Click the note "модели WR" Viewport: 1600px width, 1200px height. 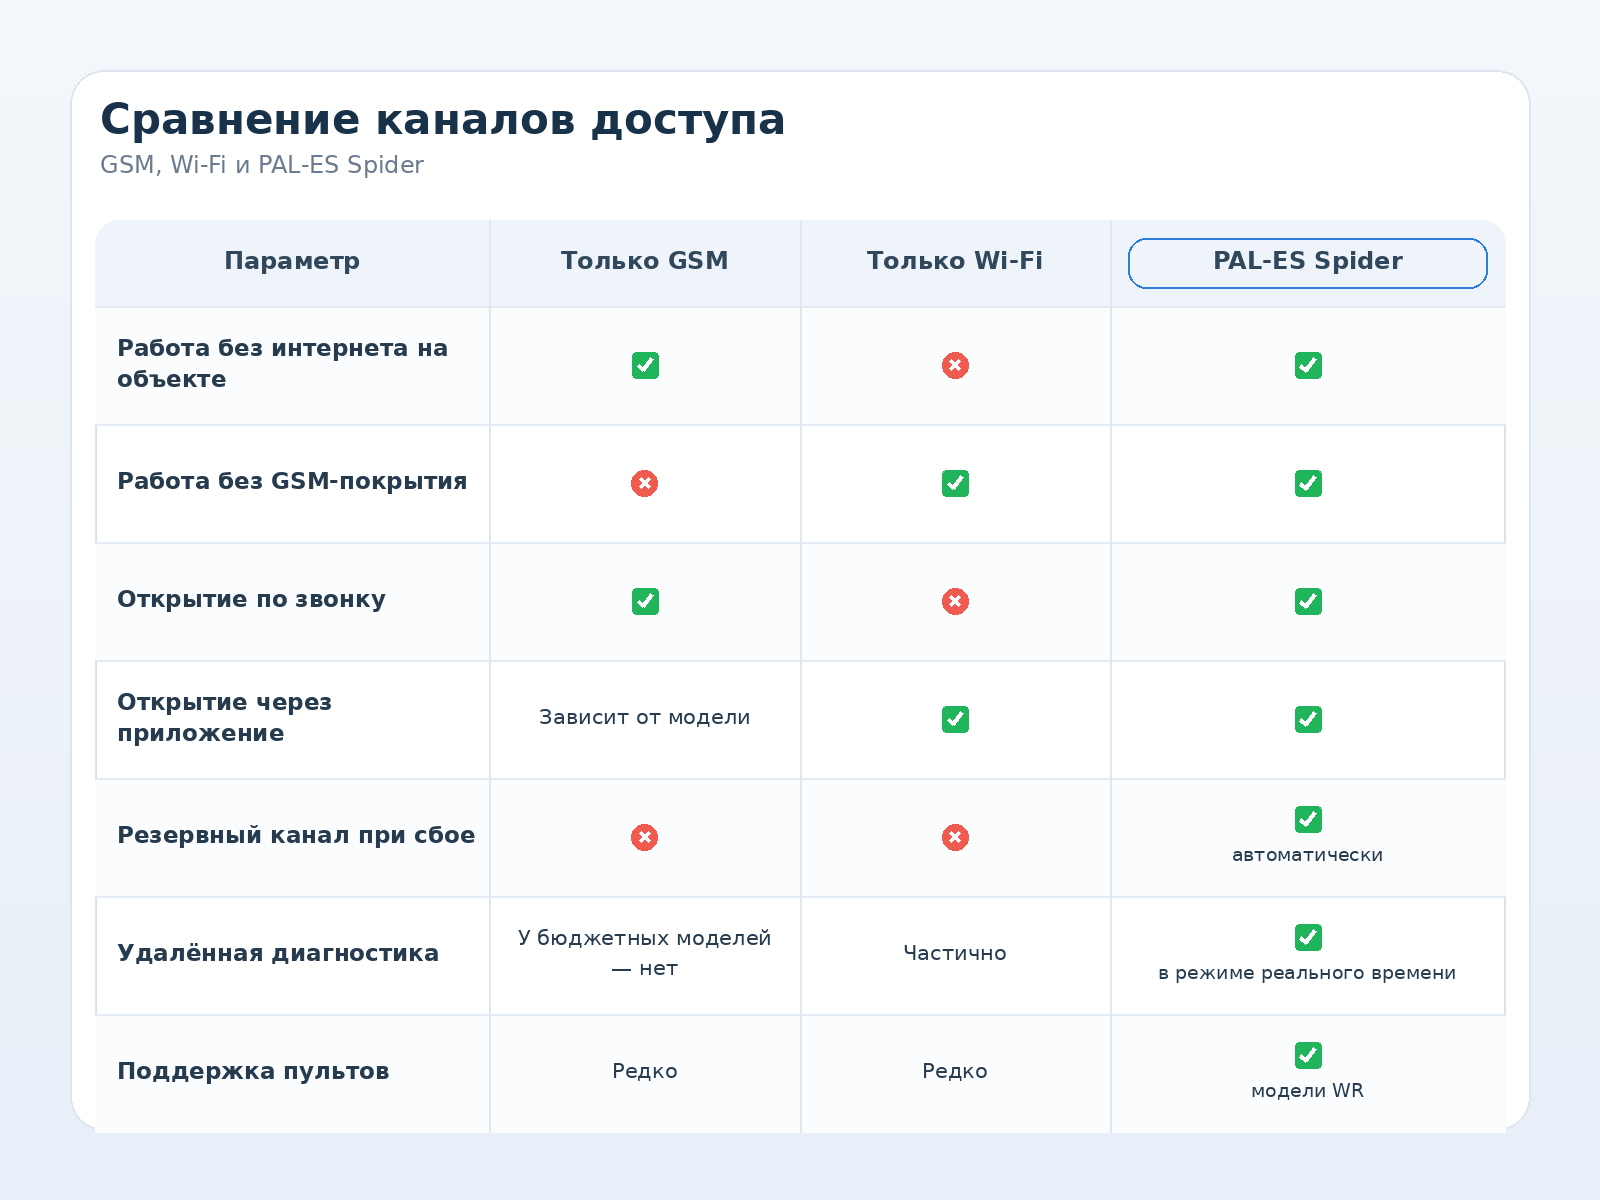pyautogui.click(x=1308, y=1091)
